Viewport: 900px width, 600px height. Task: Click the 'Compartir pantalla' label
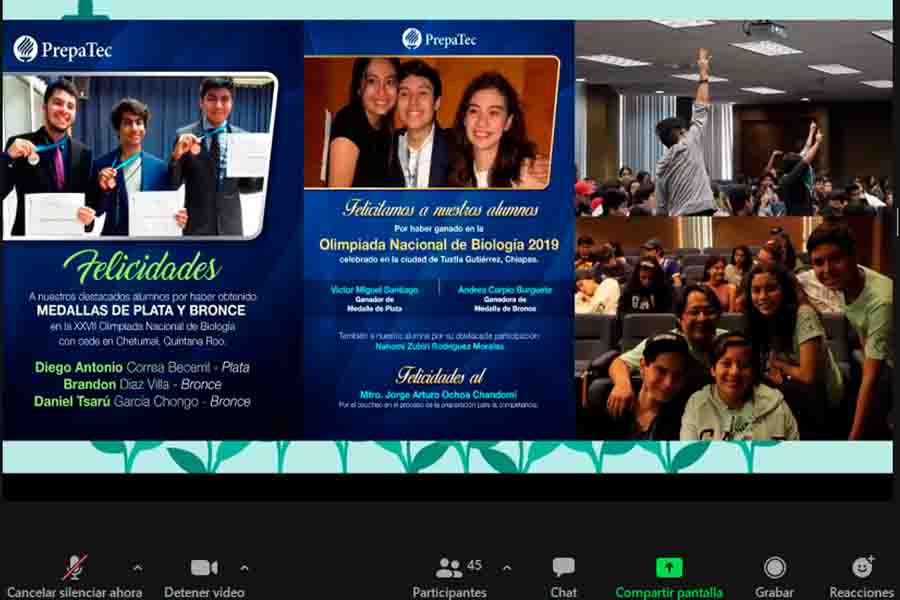669,593
